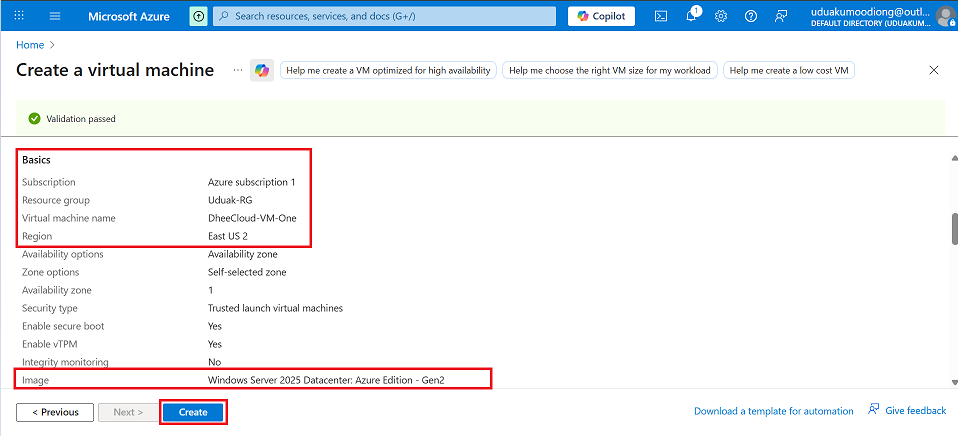This screenshot has height=436, width=958.
Task: Click the Create button
Action: (193, 412)
